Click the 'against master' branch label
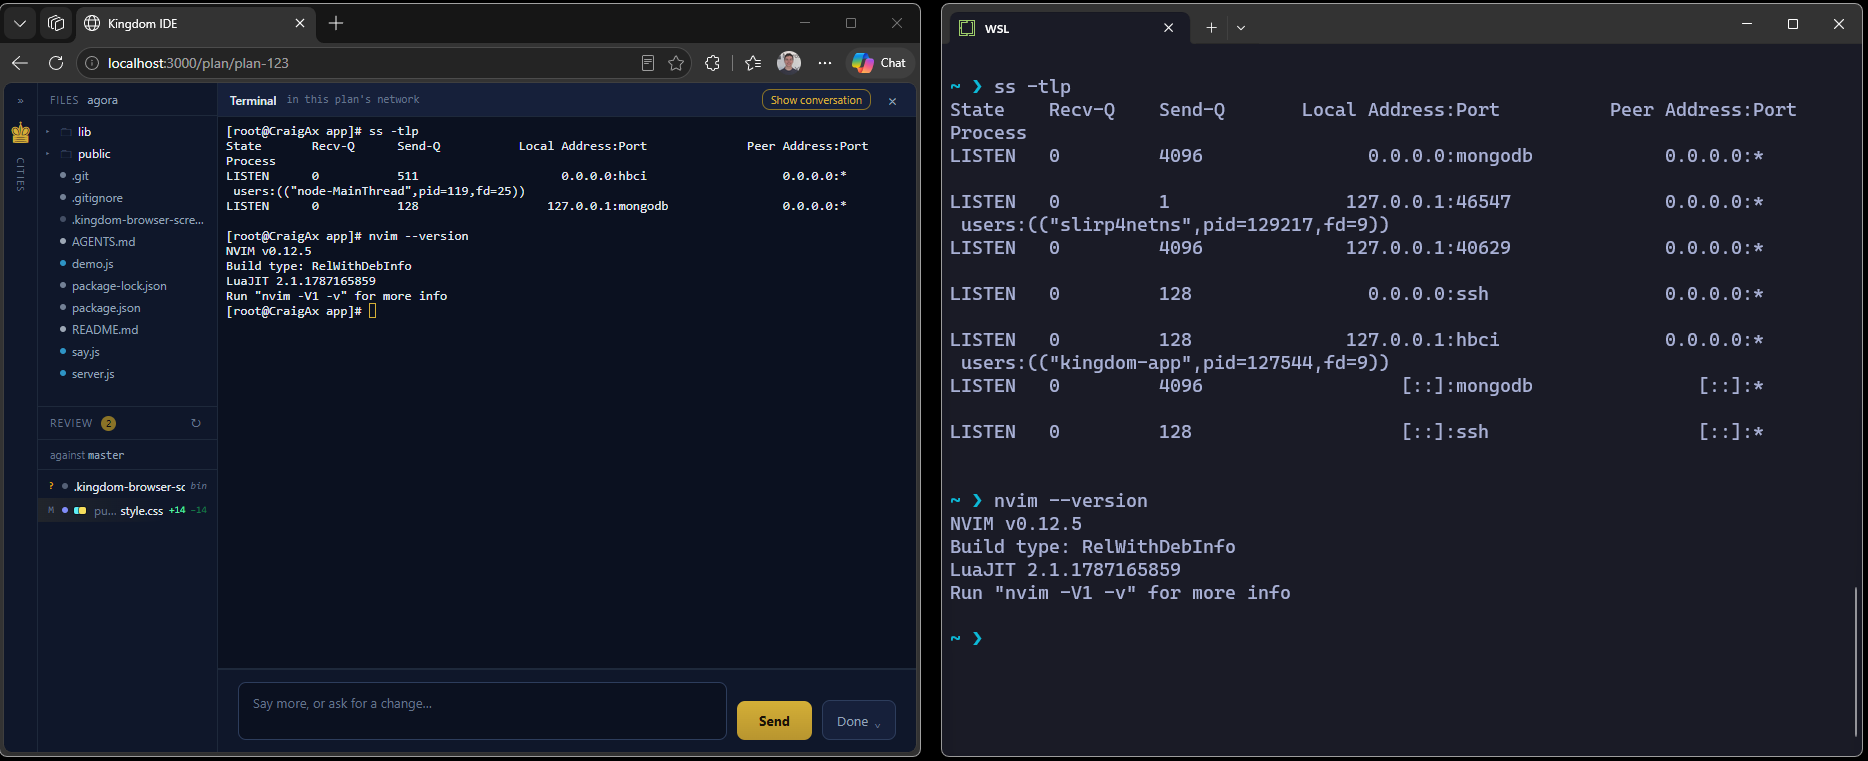Viewport: 1868px width, 761px height. click(x=87, y=455)
